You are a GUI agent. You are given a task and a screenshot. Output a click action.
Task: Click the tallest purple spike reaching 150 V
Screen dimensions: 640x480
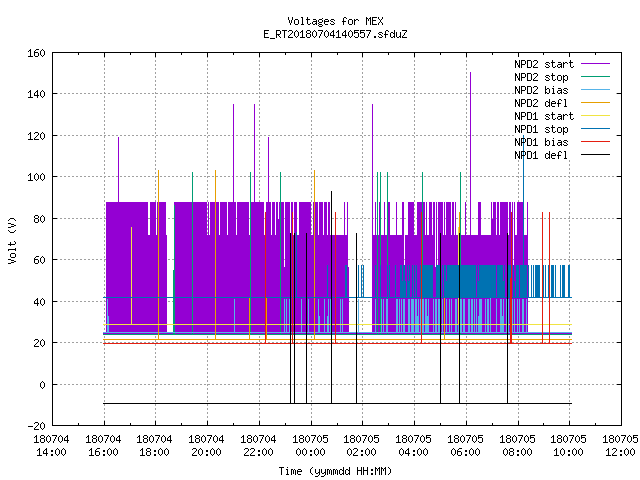tap(470, 136)
